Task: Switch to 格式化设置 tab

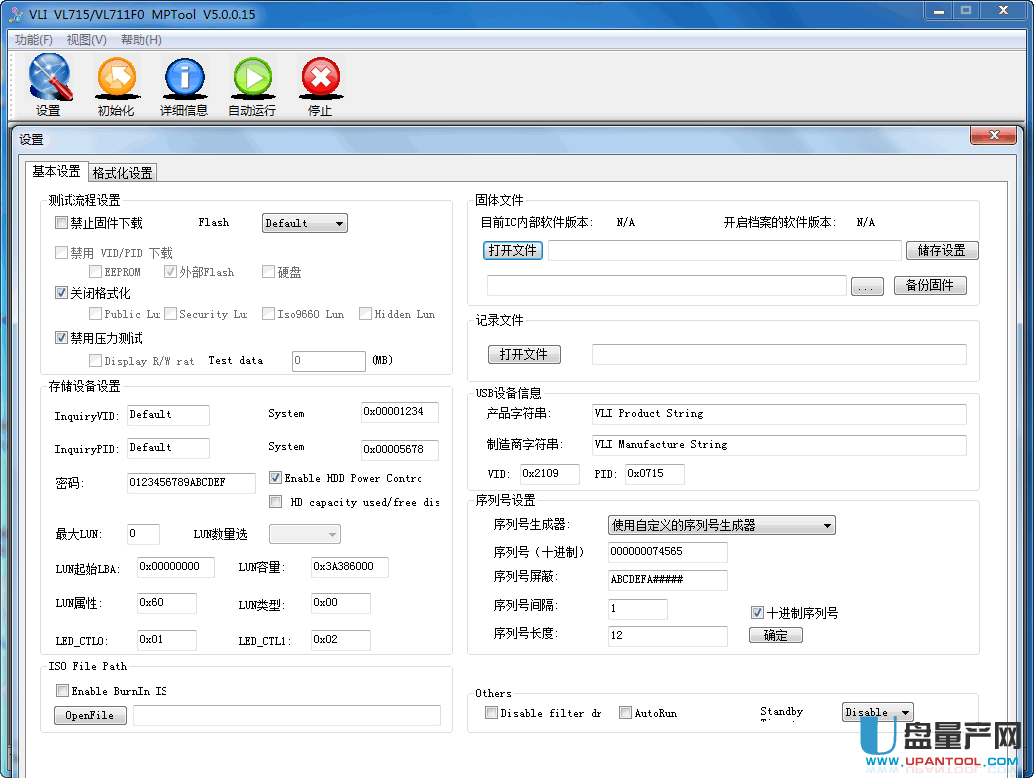Action: (123, 173)
